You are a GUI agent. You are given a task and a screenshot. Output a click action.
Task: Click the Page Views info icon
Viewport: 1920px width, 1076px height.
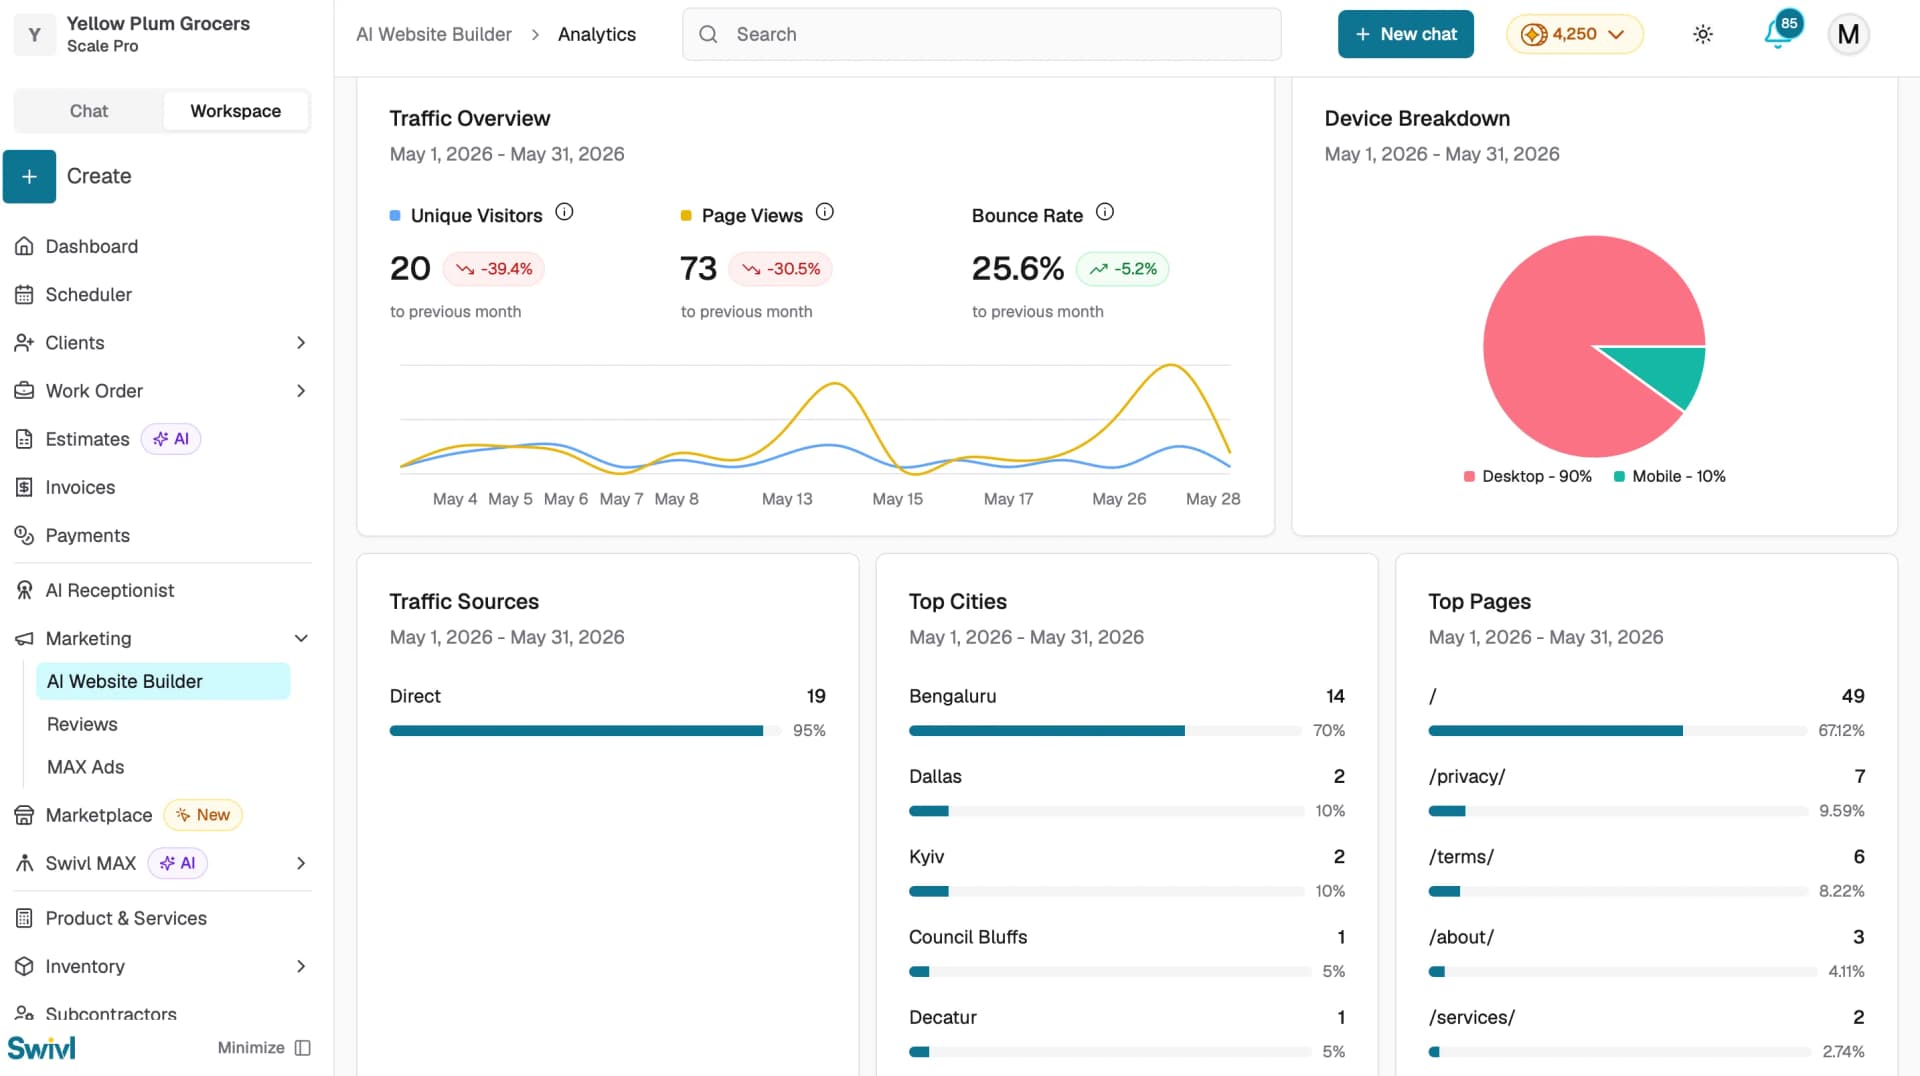pos(825,212)
